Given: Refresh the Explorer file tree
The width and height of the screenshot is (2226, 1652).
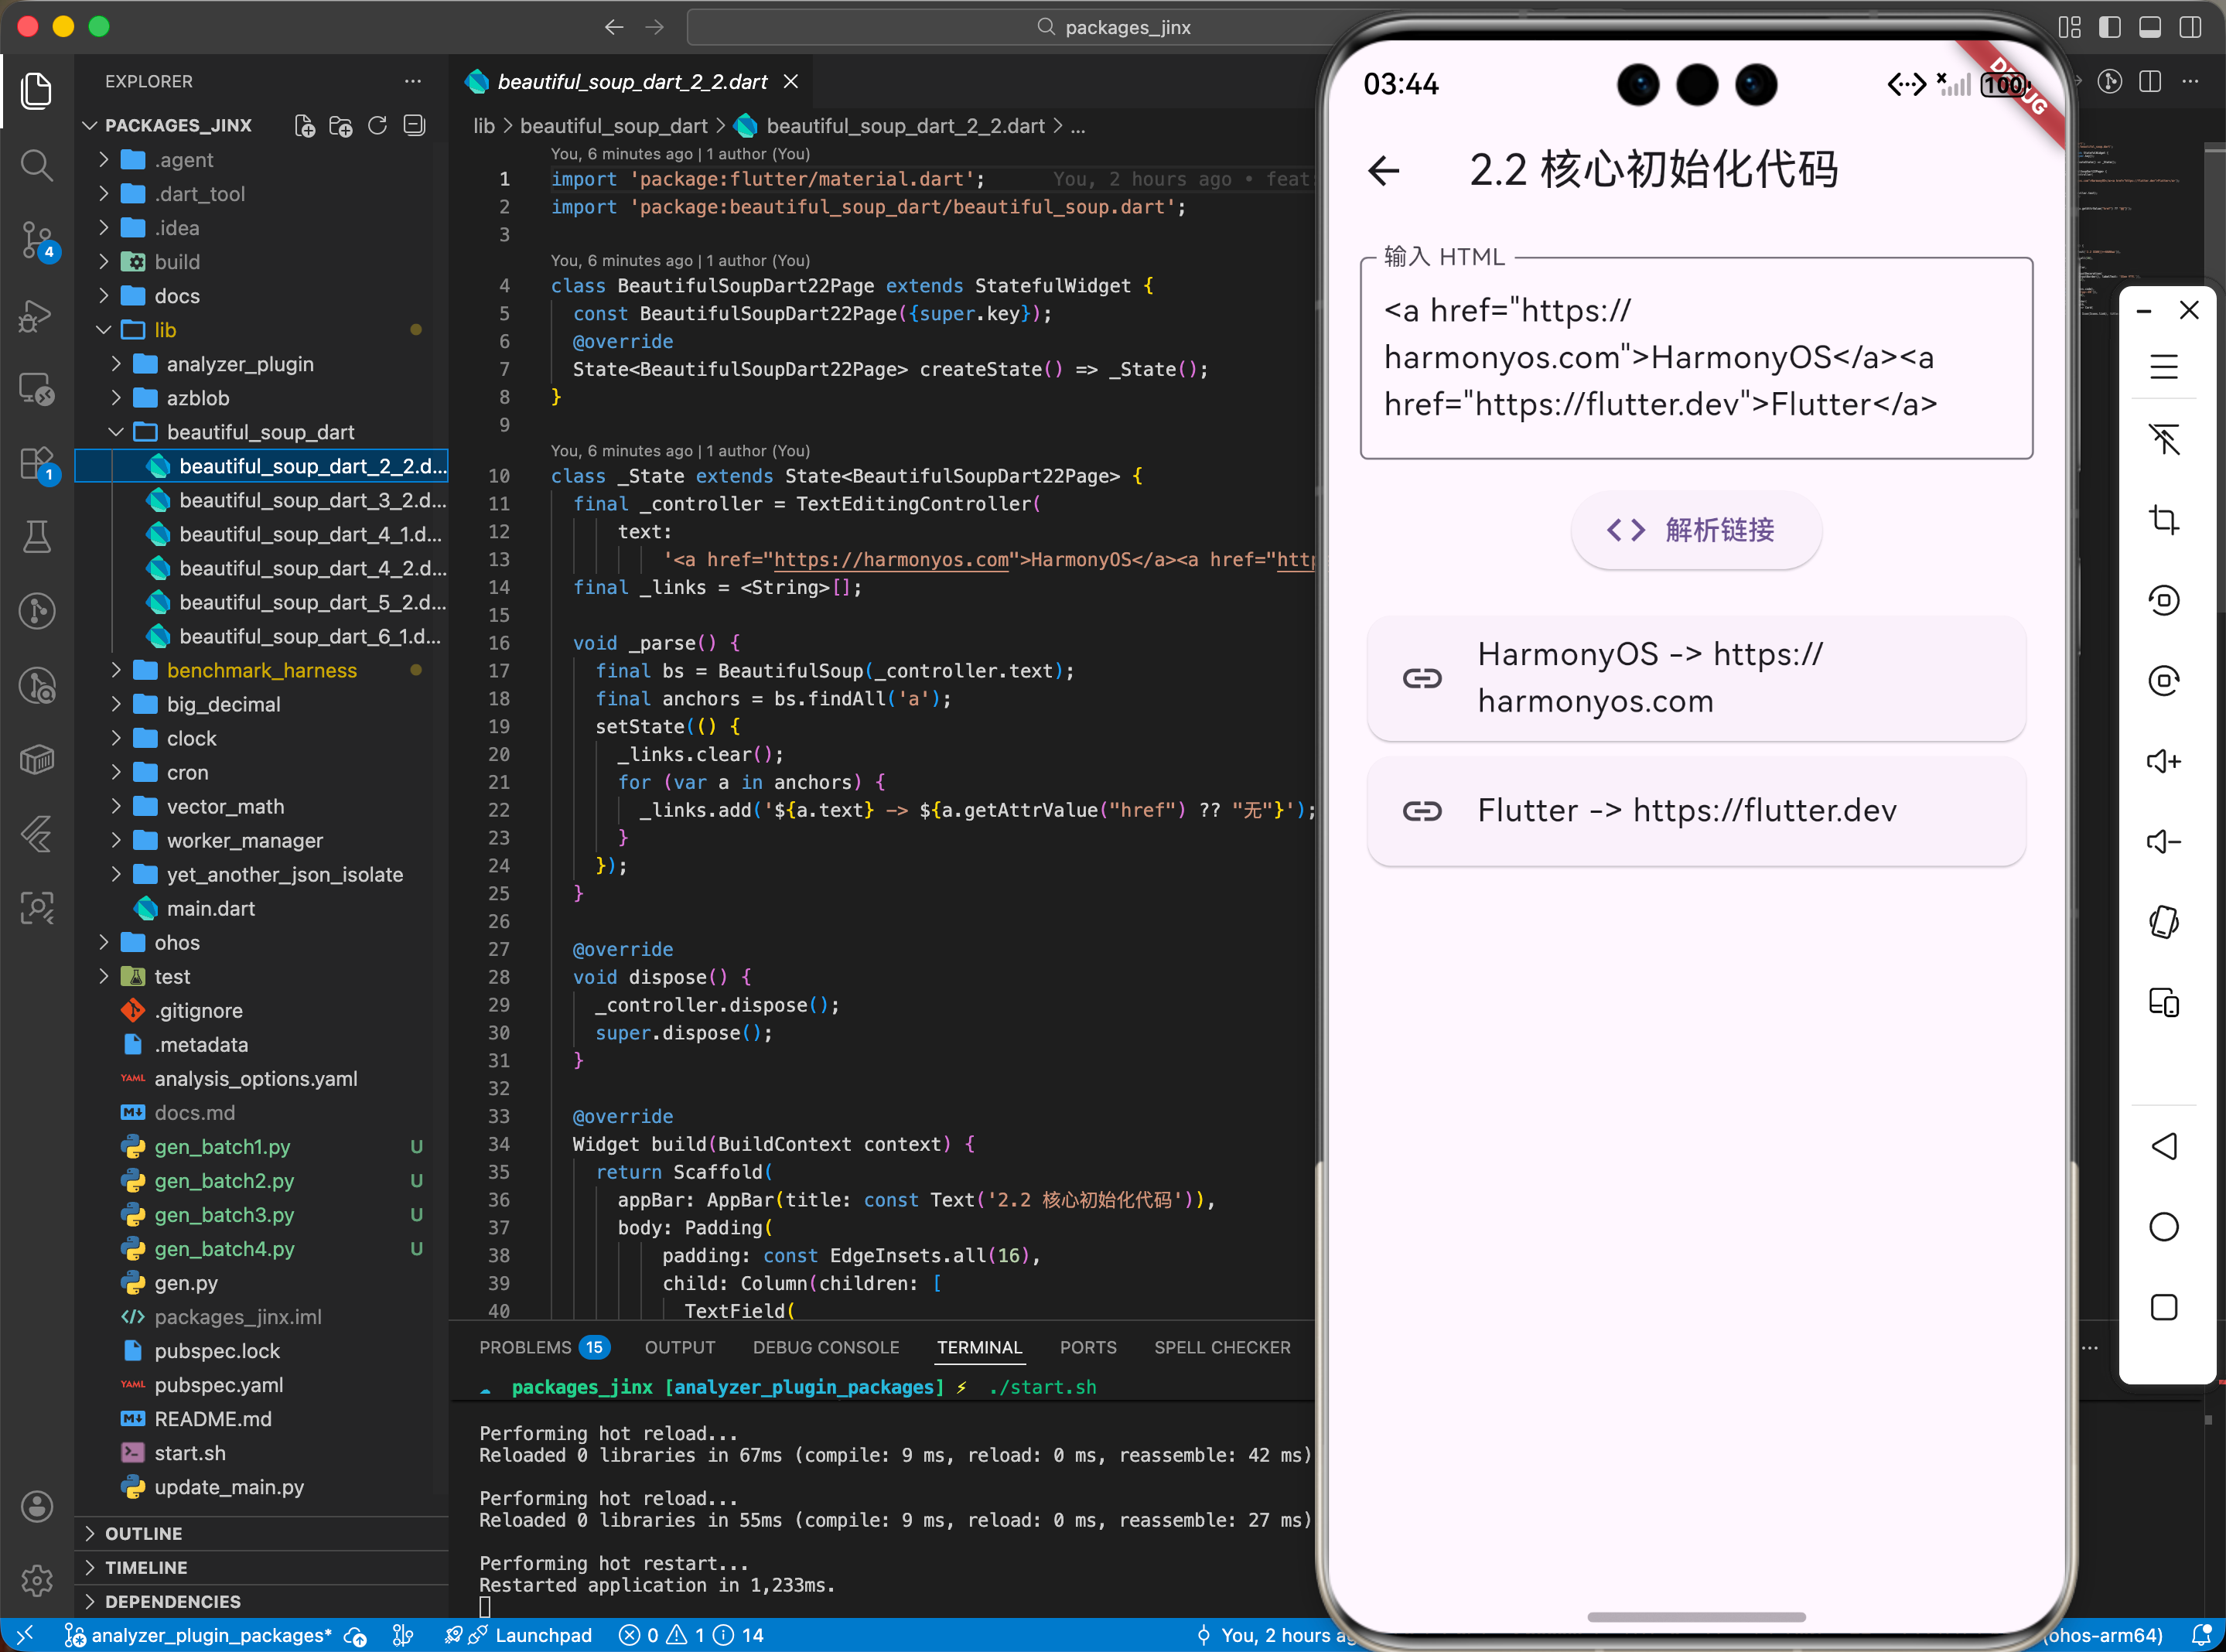Looking at the screenshot, I should (377, 126).
